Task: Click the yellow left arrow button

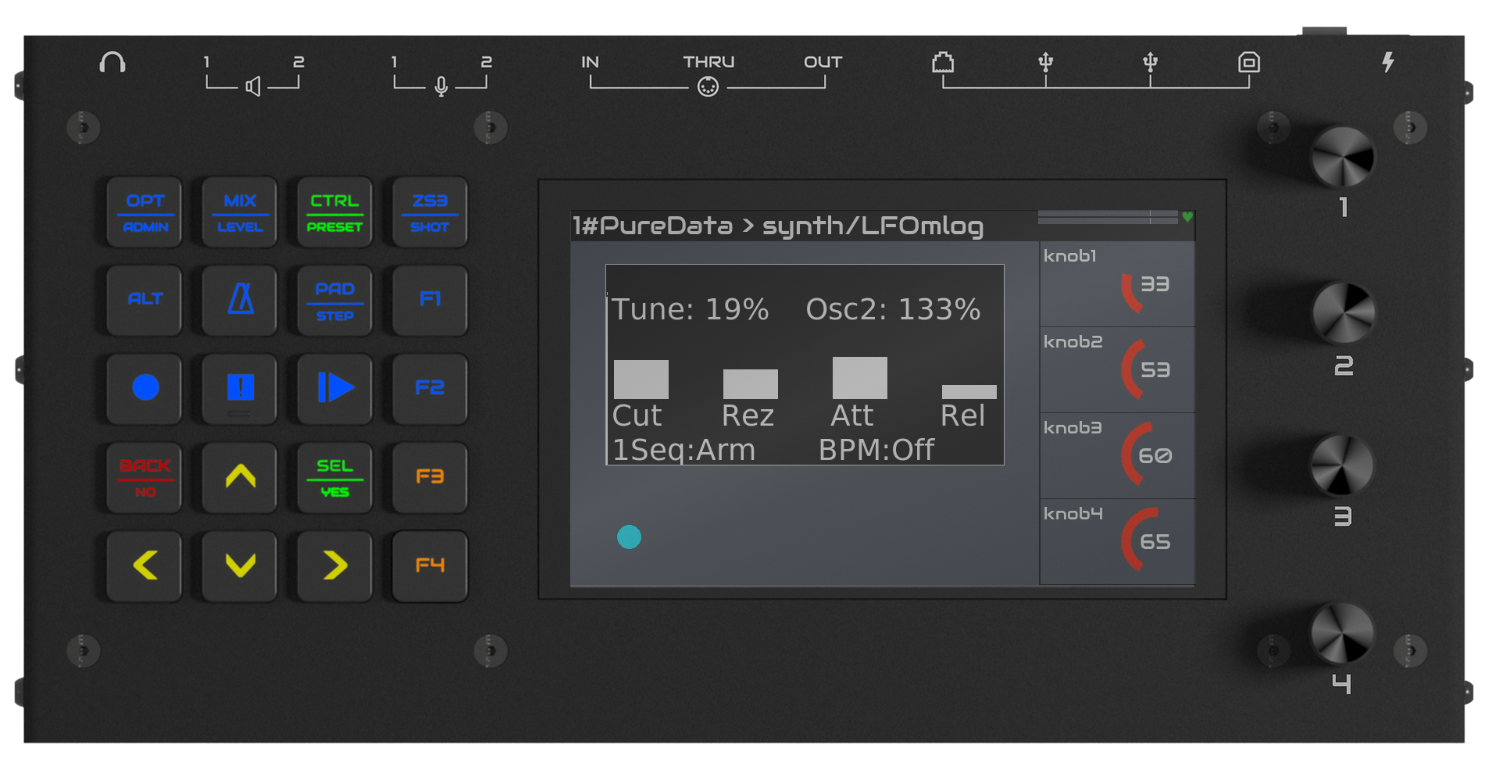Action: pos(145,566)
